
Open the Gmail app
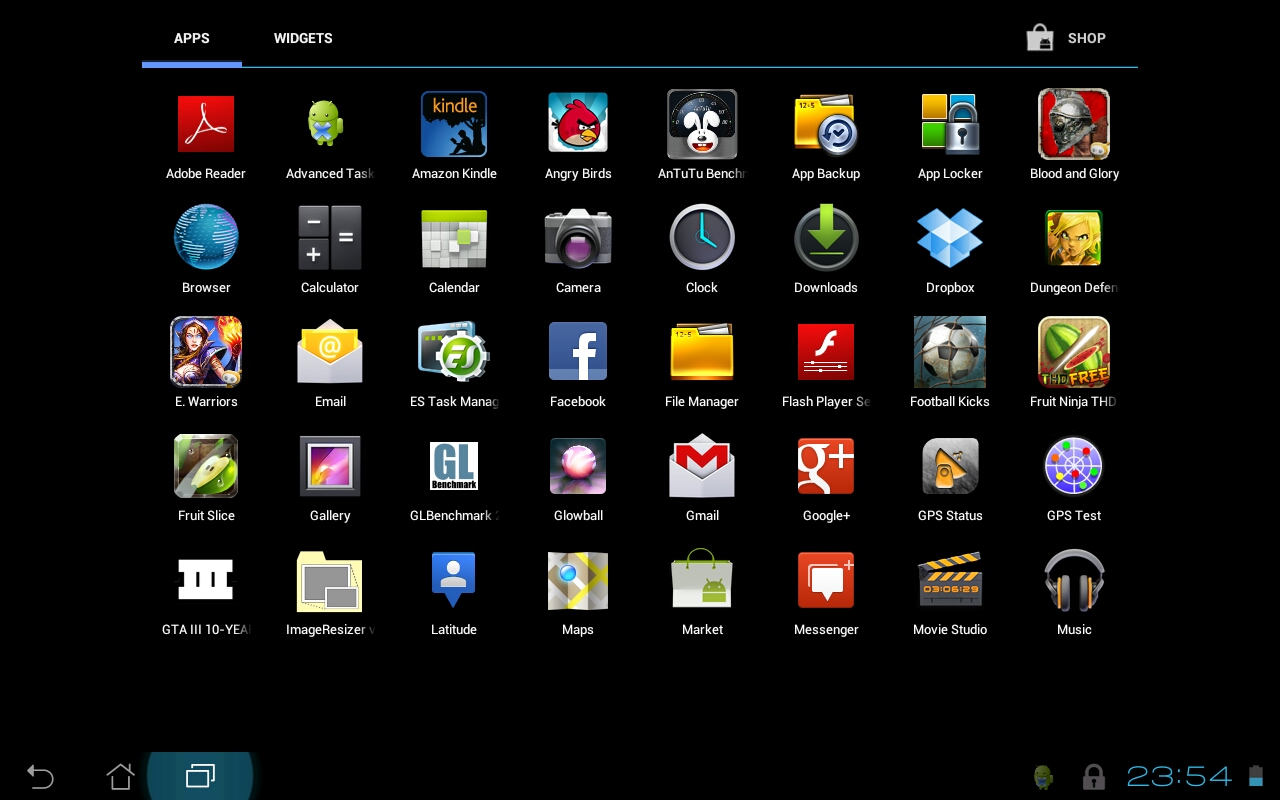pos(702,466)
